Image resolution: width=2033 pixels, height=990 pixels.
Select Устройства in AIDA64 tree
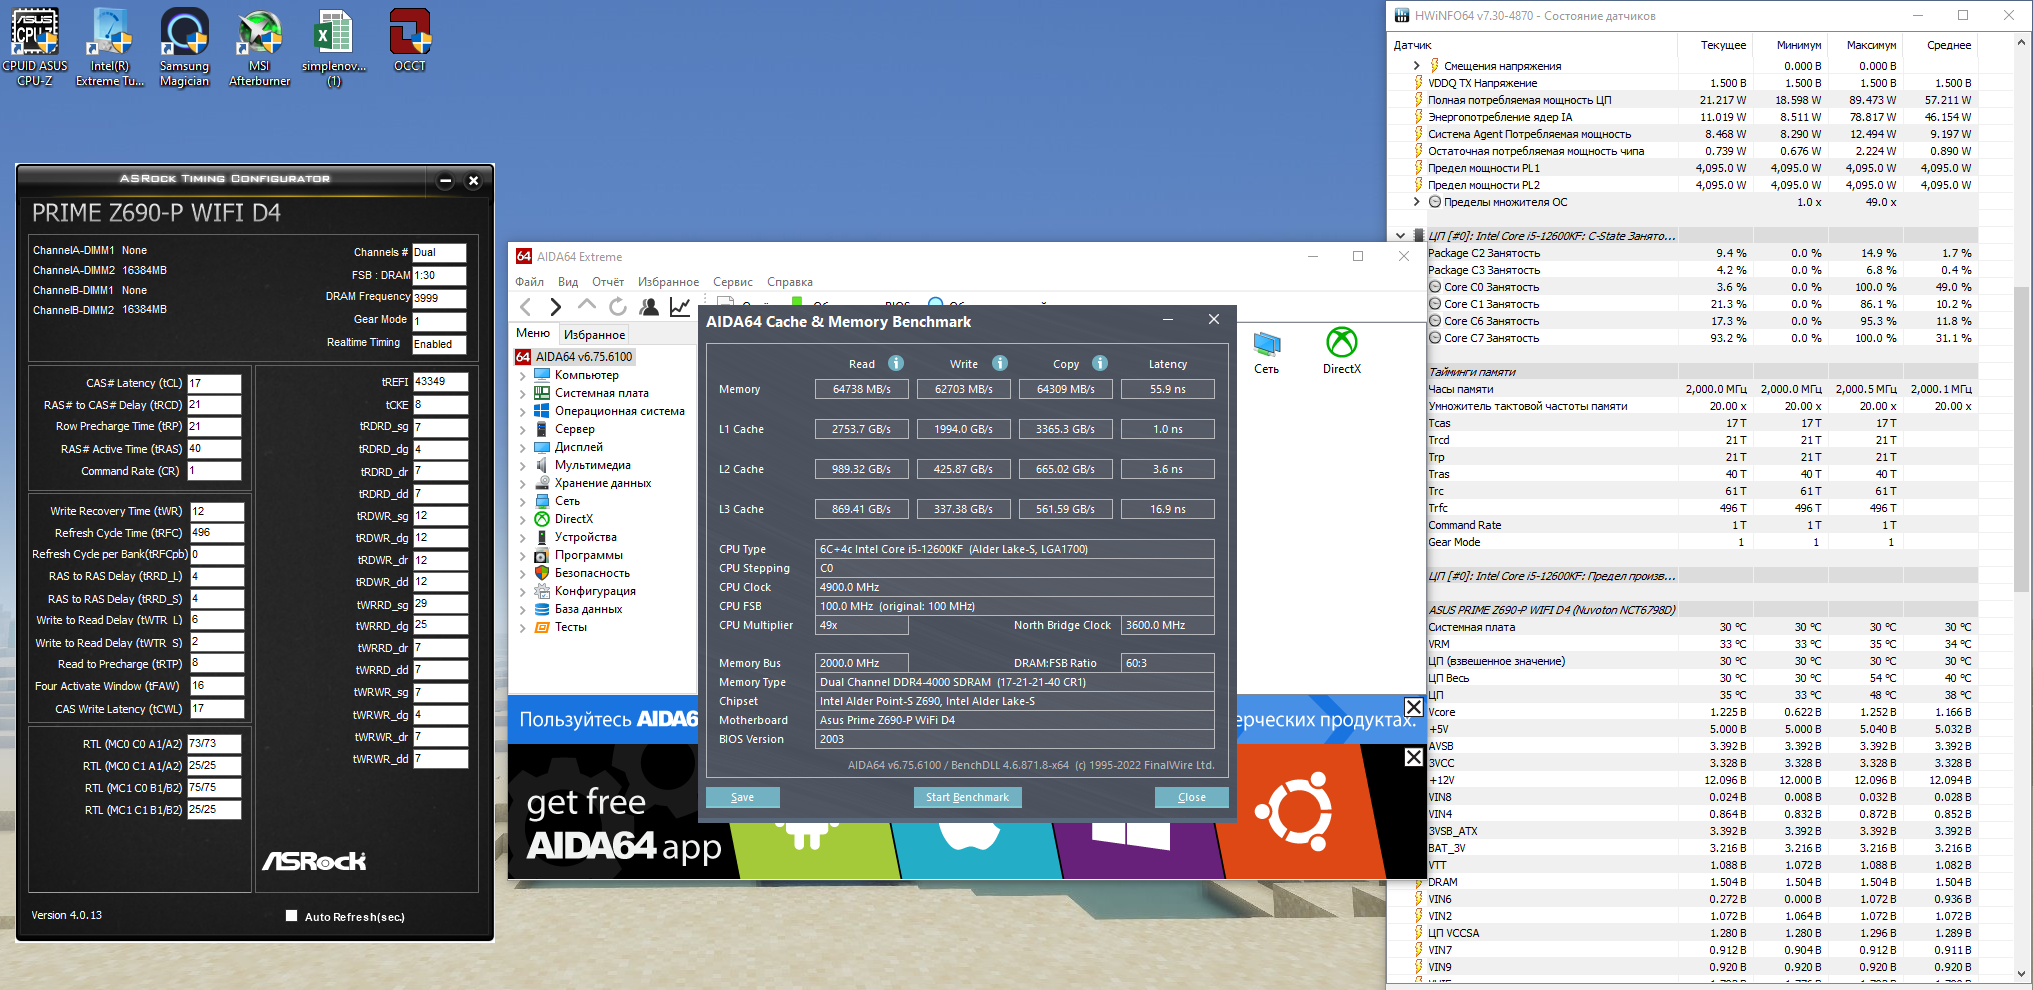[x=586, y=537]
